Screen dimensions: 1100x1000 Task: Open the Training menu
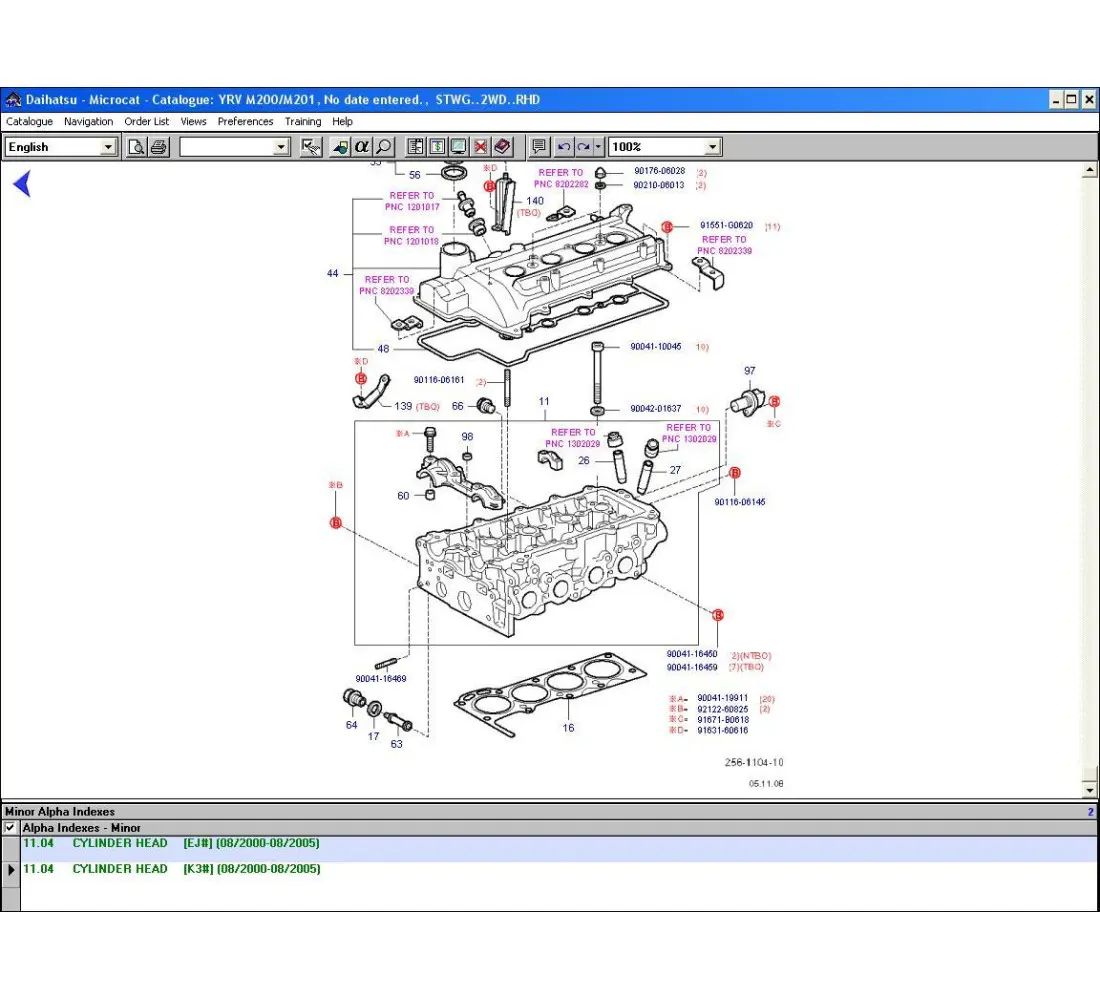(303, 121)
